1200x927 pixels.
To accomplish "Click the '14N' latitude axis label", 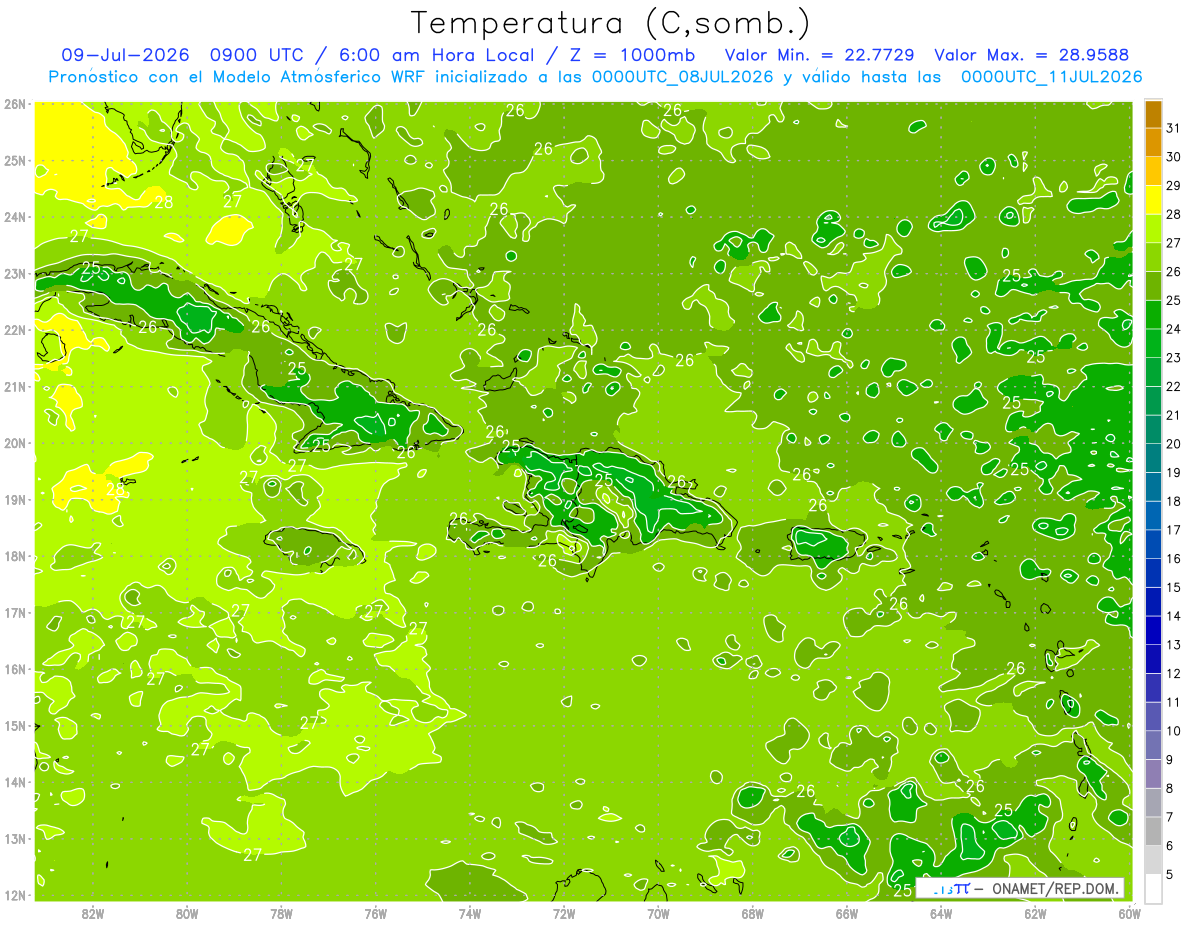I will pyautogui.click(x=14, y=782).
